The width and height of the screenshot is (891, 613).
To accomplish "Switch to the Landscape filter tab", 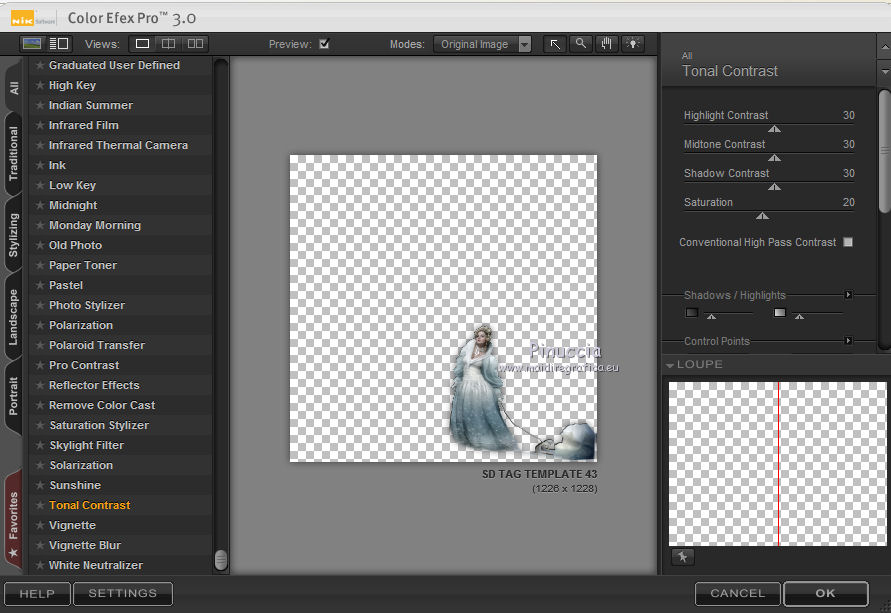I will coord(13,318).
